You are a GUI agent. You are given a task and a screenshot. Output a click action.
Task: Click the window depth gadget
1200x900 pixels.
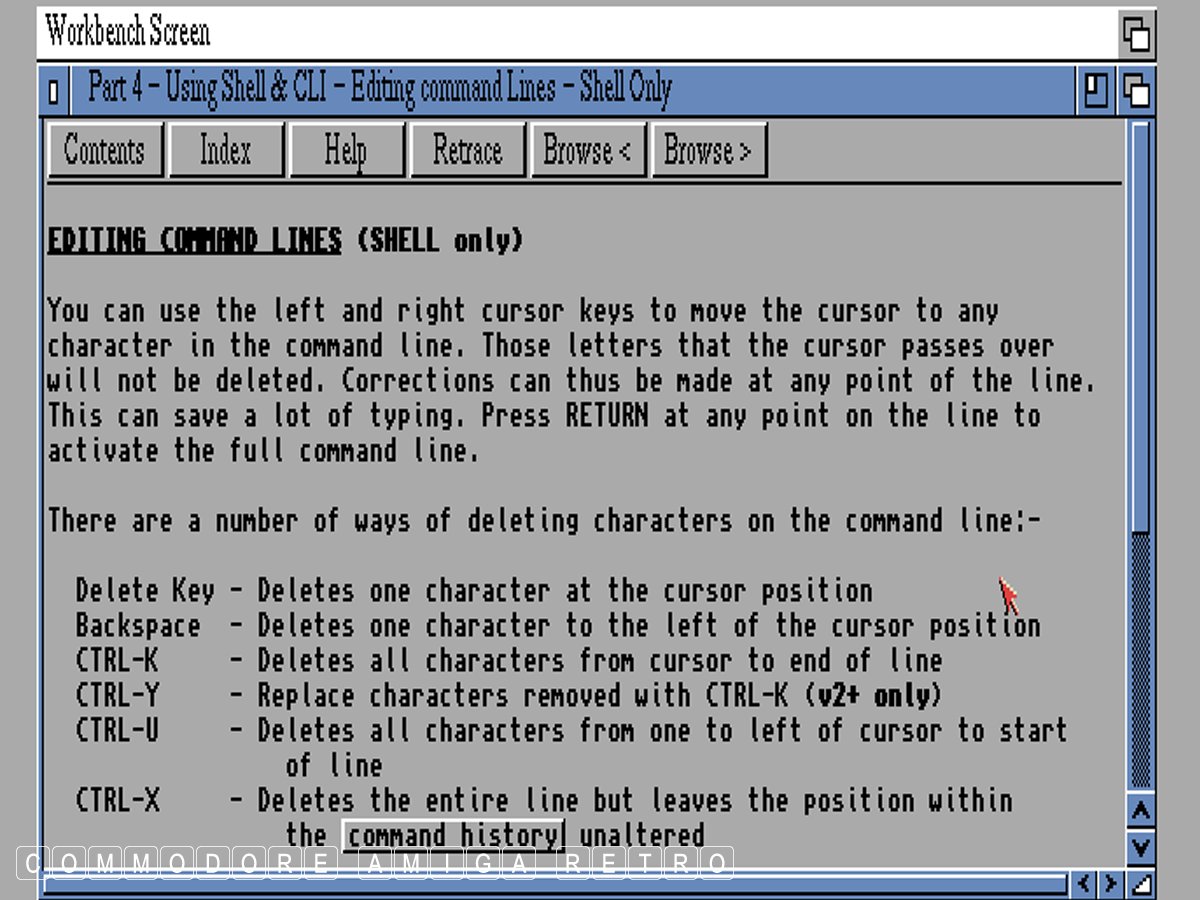tap(1137, 91)
